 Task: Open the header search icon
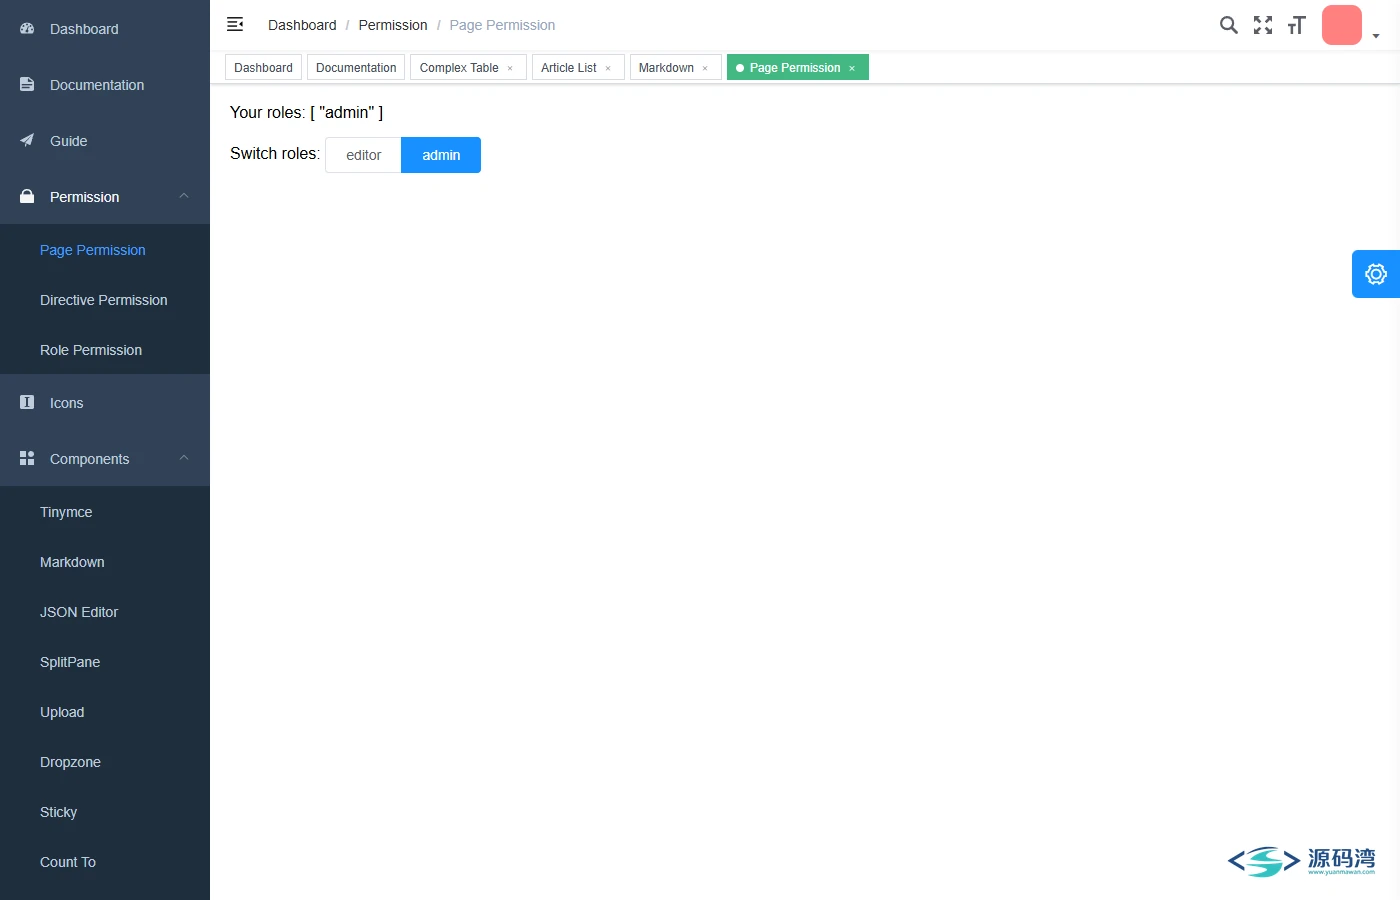coord(1229,25)
